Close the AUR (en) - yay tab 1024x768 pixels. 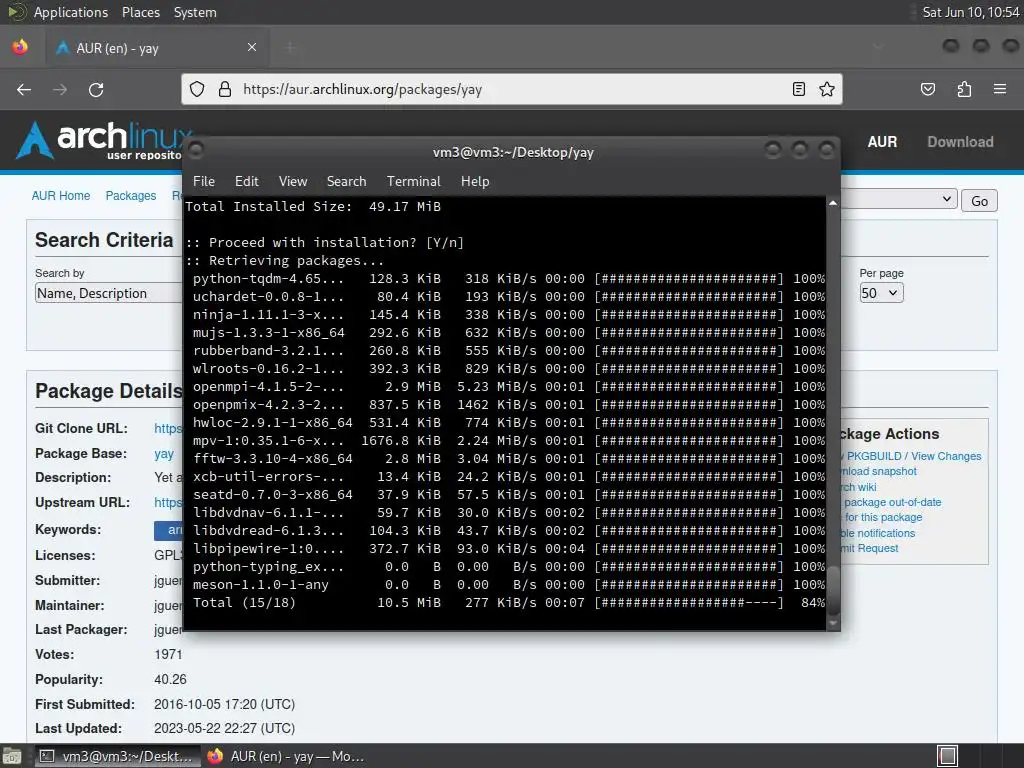pyautogui.click(x=252, y=47)
